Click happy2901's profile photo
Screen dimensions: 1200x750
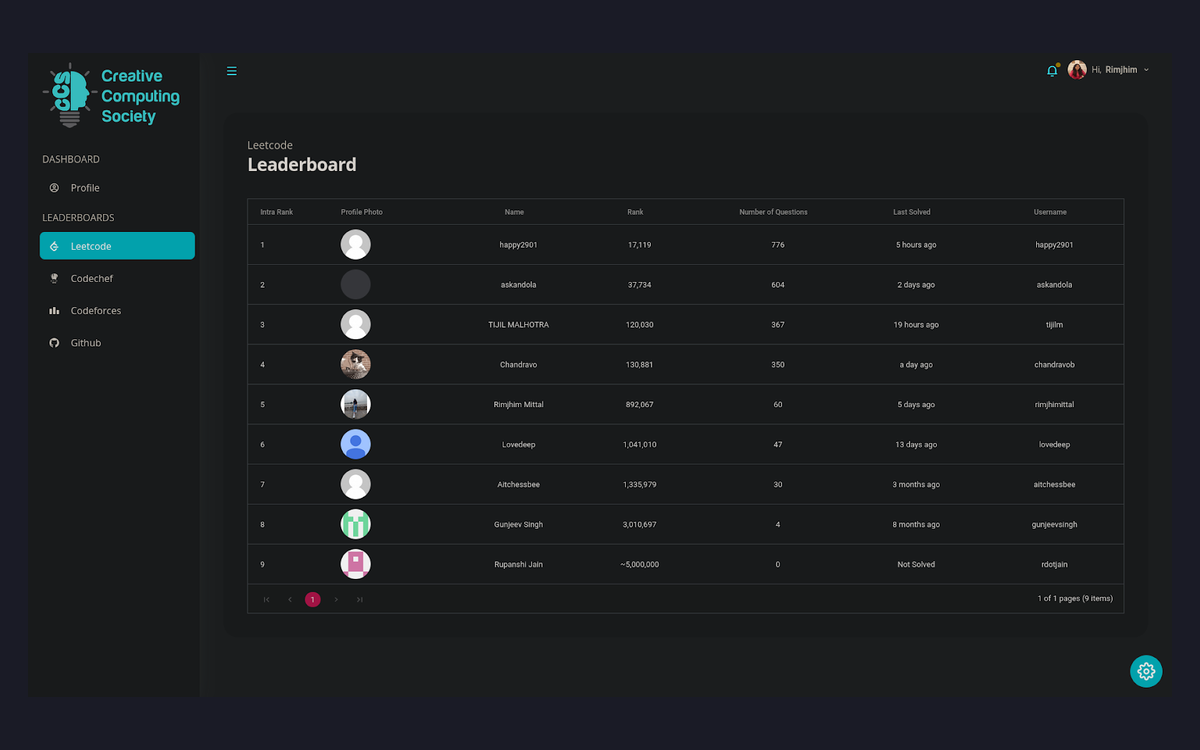(356, 245)
